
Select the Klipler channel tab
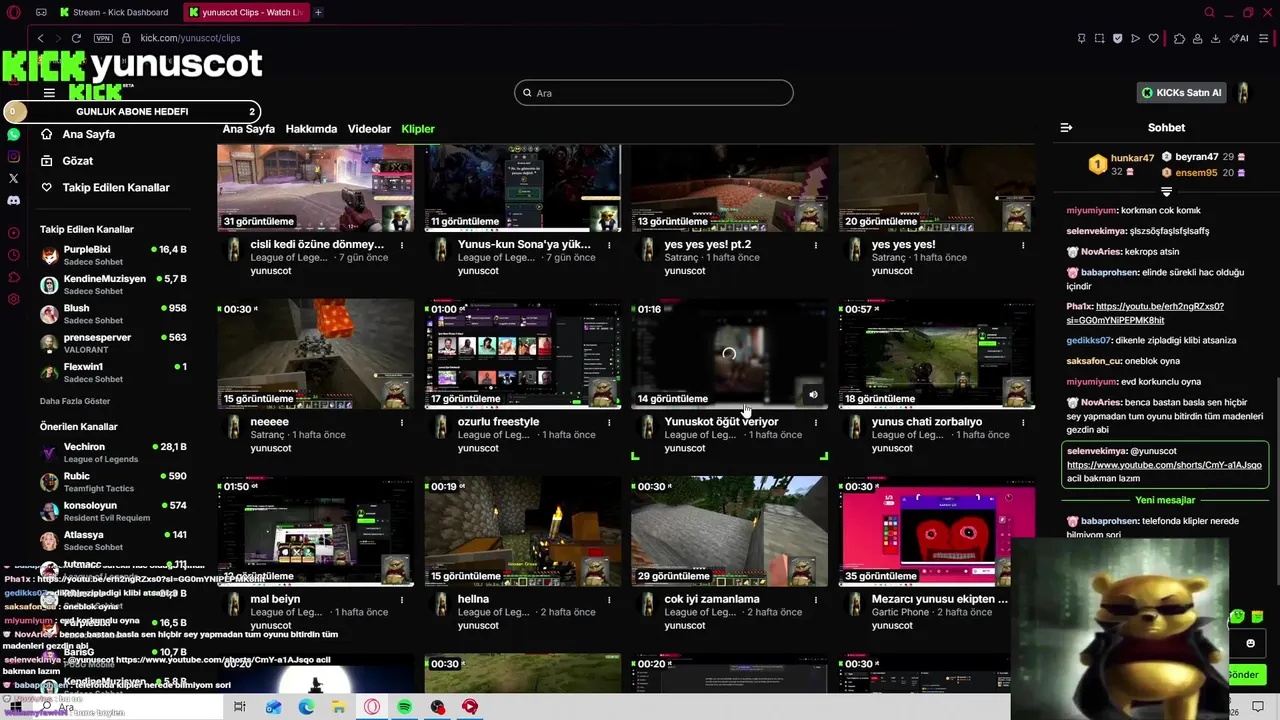tap(418, 129)
